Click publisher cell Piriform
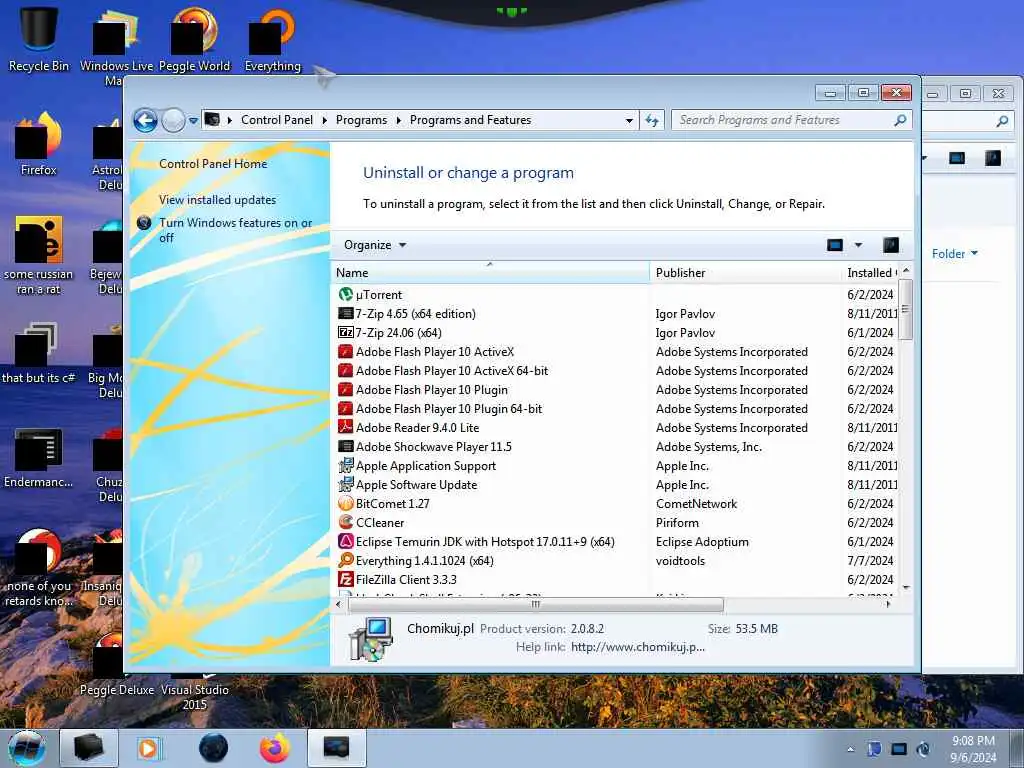 click(677, 522)
